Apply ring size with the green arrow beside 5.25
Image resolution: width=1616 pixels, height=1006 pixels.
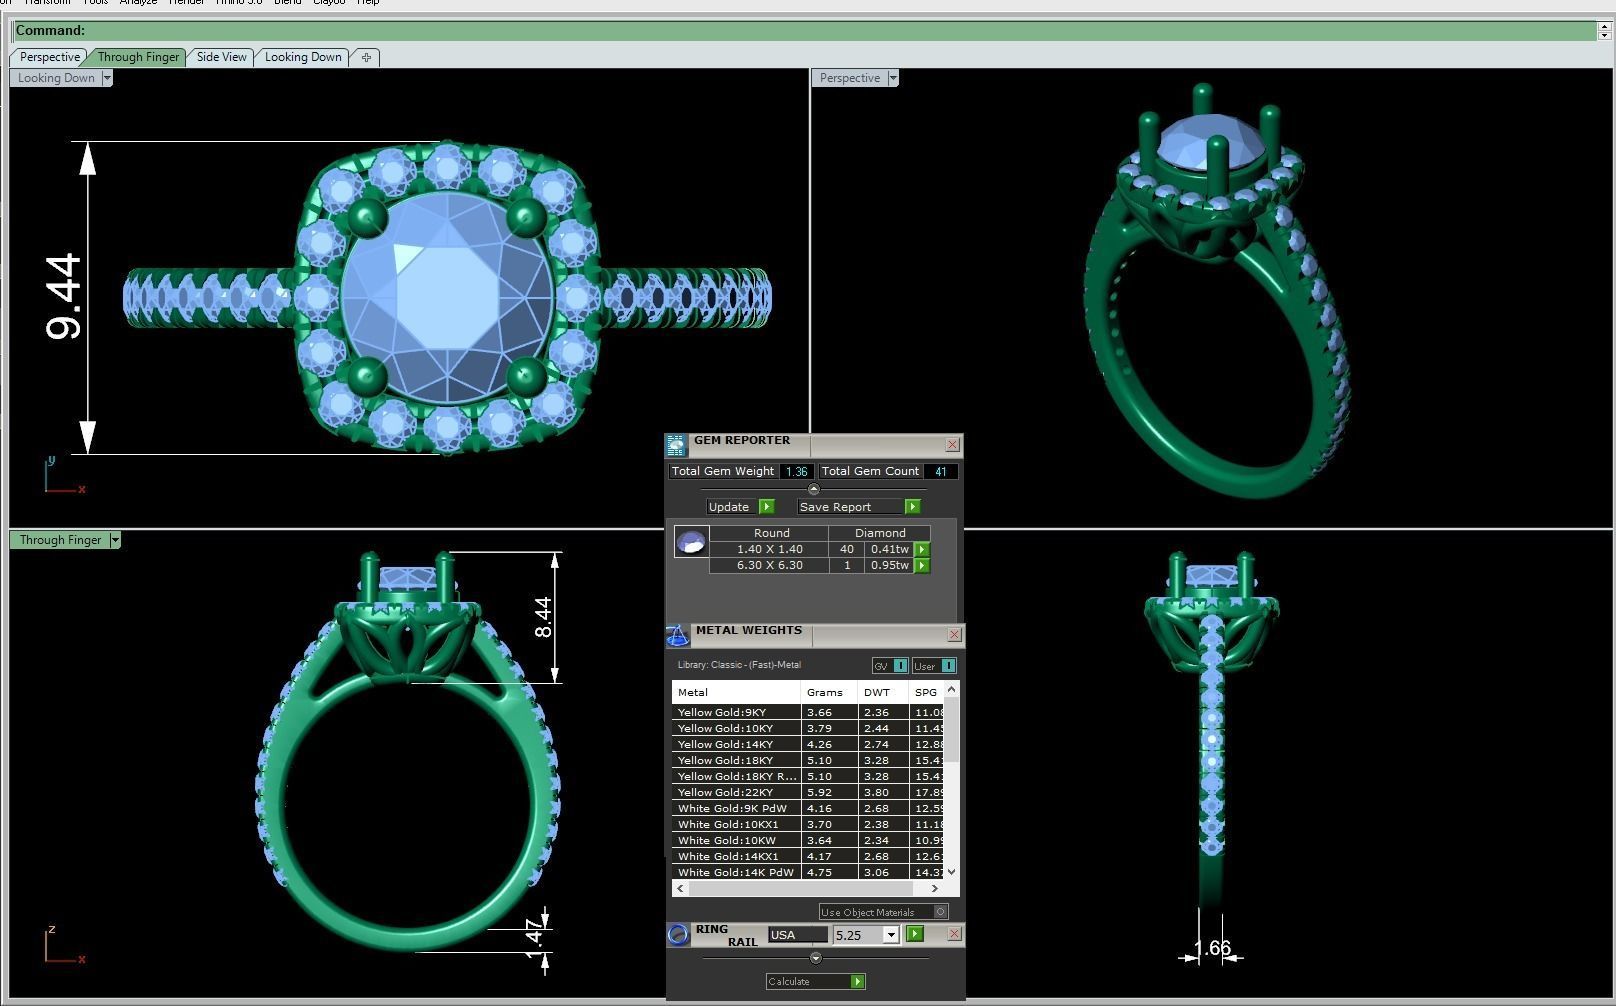[x=914, y=934]
